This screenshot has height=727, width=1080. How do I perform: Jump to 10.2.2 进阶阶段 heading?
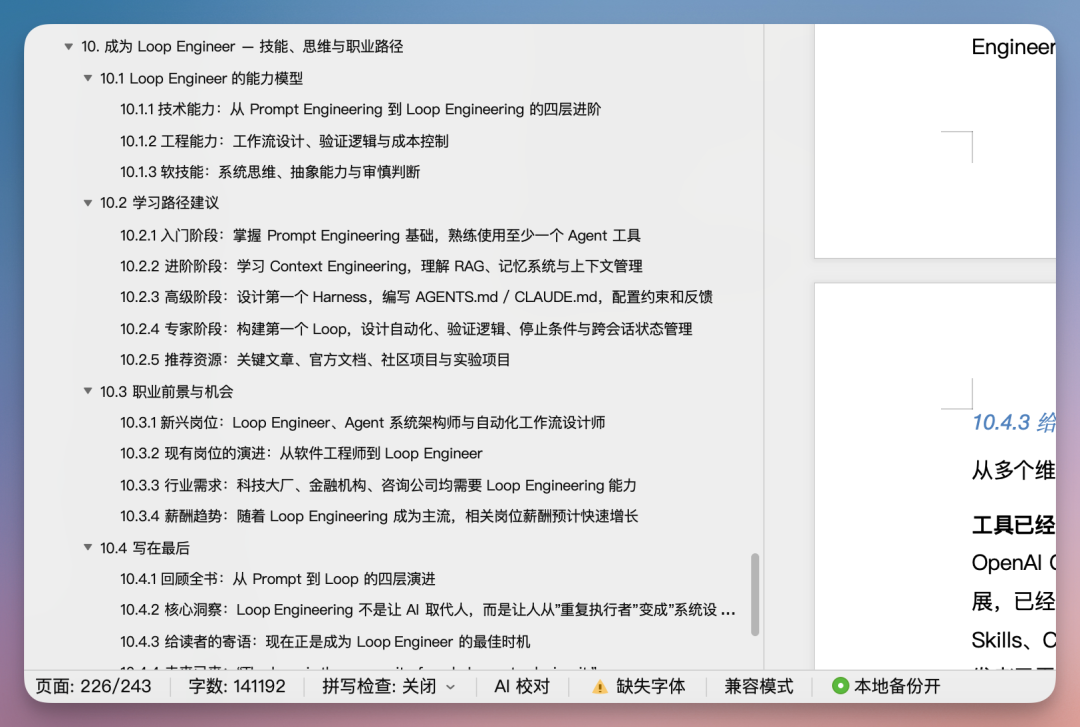click(381, 267)
